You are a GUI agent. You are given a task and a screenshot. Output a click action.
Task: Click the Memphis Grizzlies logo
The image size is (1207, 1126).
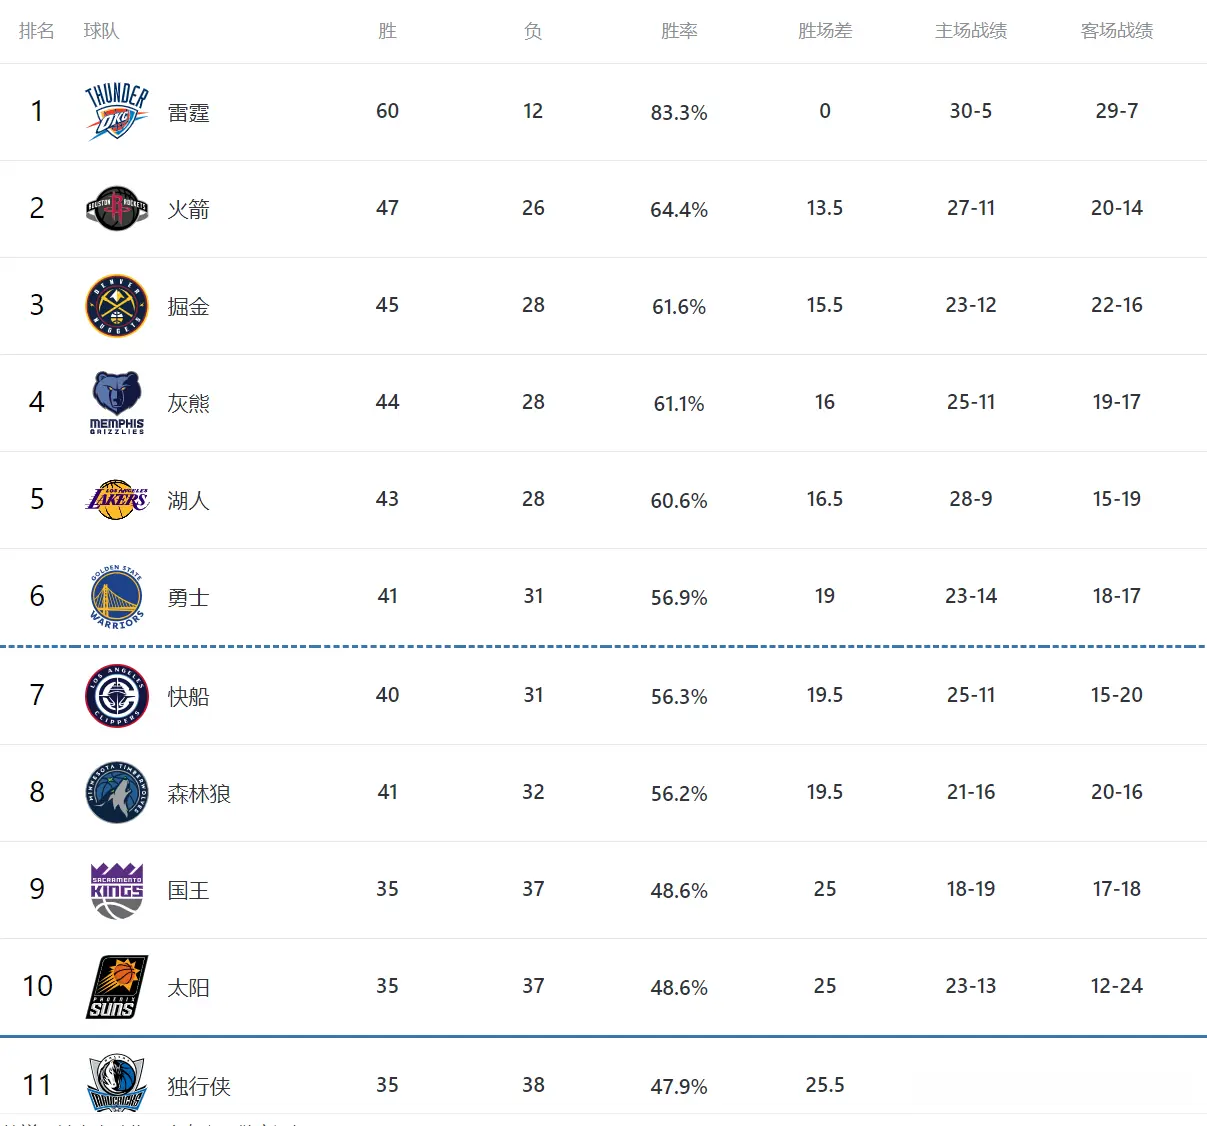[x=117, y=403]
